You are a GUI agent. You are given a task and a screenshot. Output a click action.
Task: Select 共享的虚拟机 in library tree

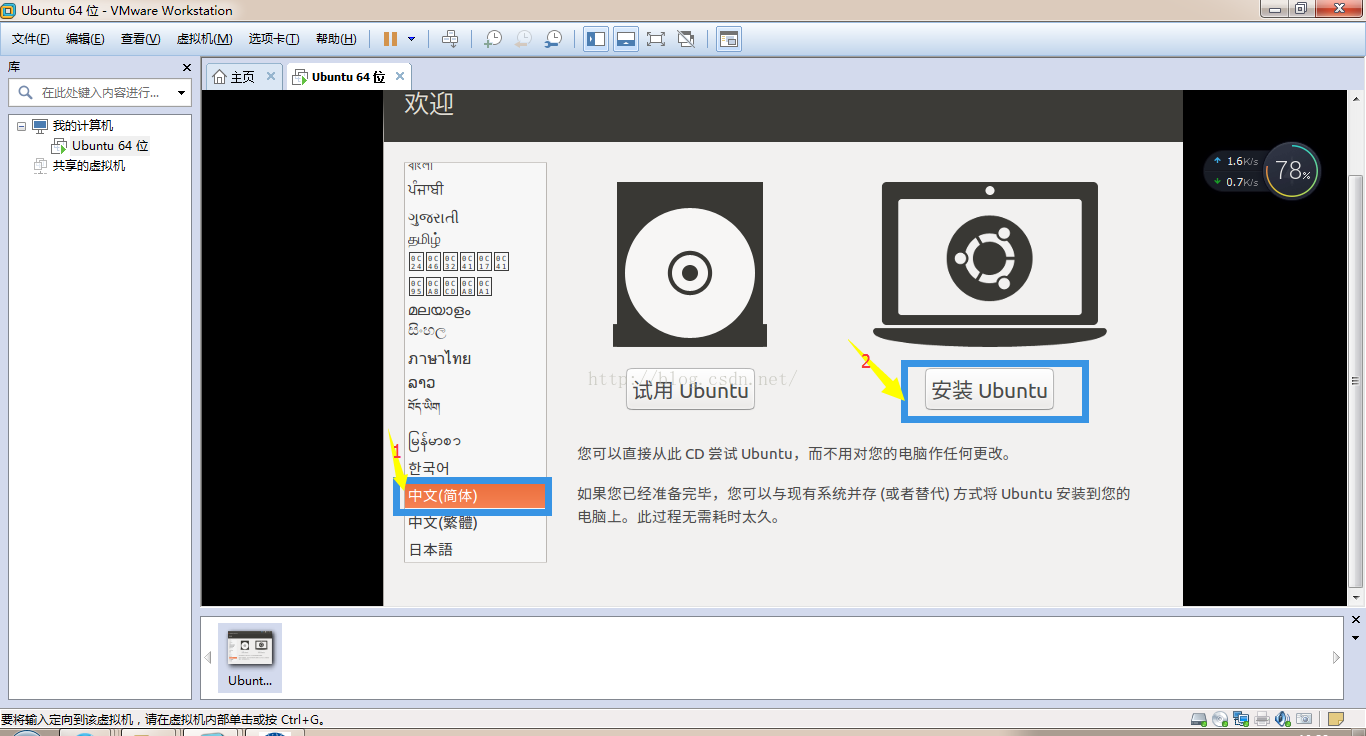point(89,166)
